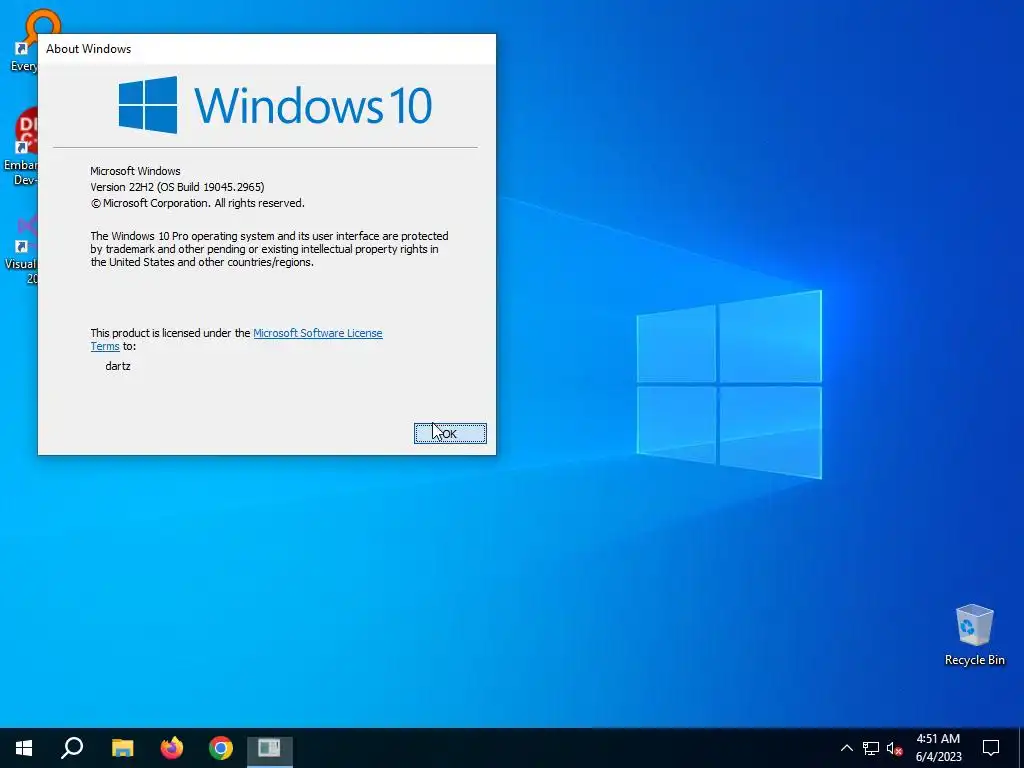
Task: Select the Embarcadero Dev-C++ desktop shortcut
Action: point(21,146)
